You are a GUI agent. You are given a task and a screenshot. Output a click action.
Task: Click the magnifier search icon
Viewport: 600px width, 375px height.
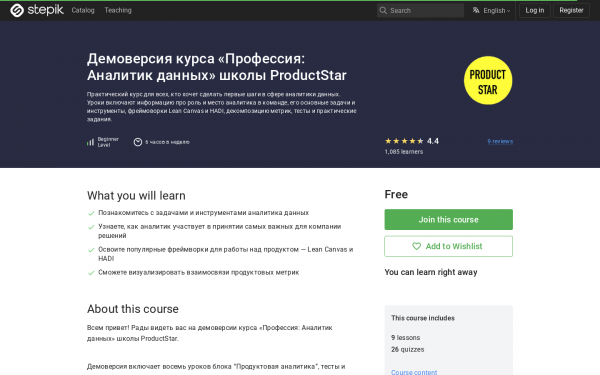point(383,10)
